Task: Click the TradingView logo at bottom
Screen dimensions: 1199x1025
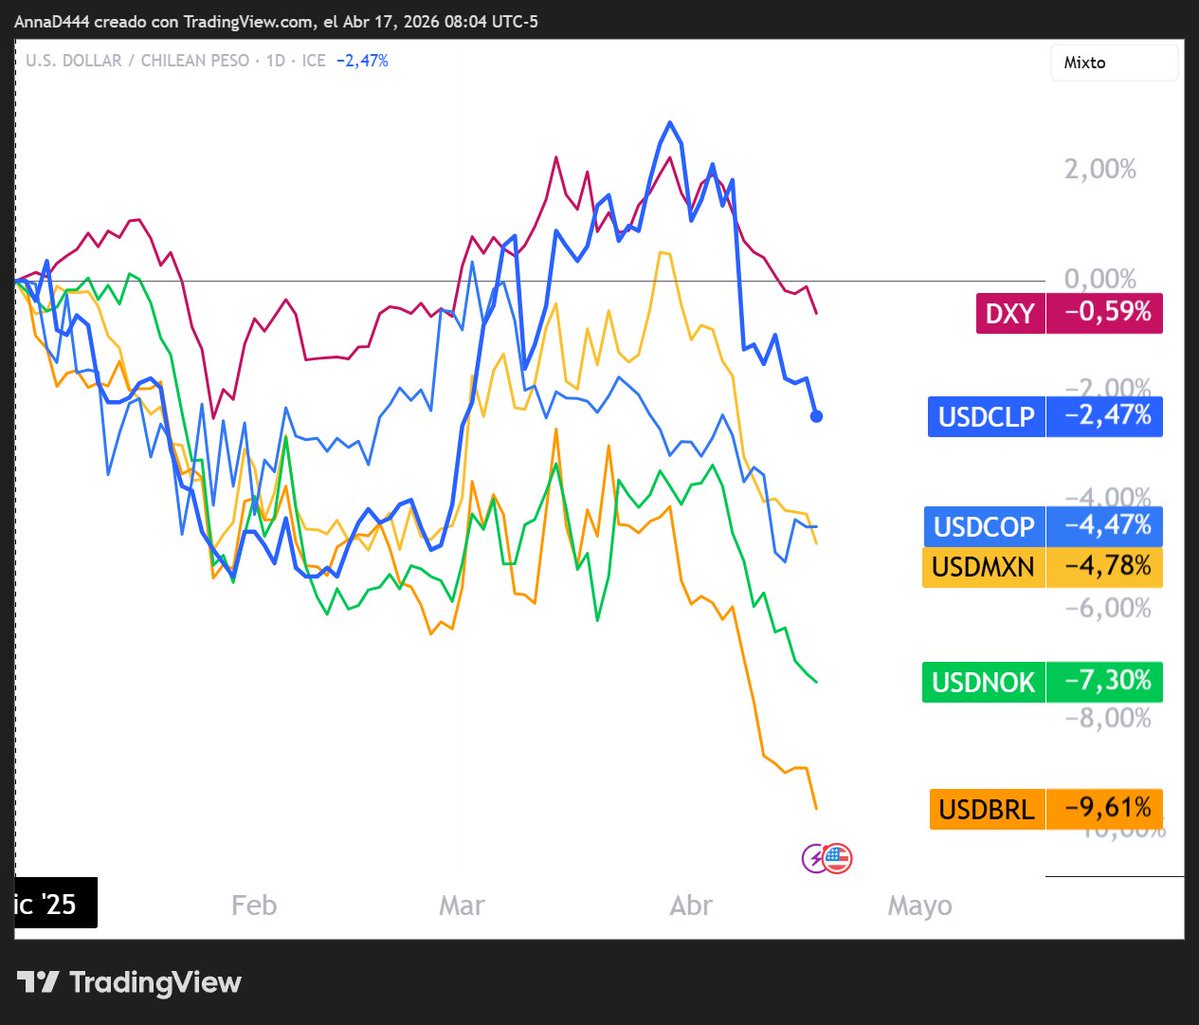Action: [128, 982]
